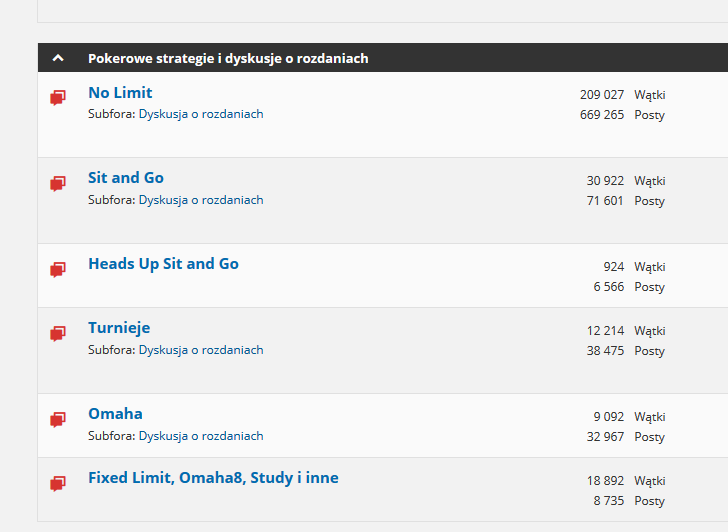Click the red forum icon beside Sit and Go
728x532 pixels.
(58, 183)
